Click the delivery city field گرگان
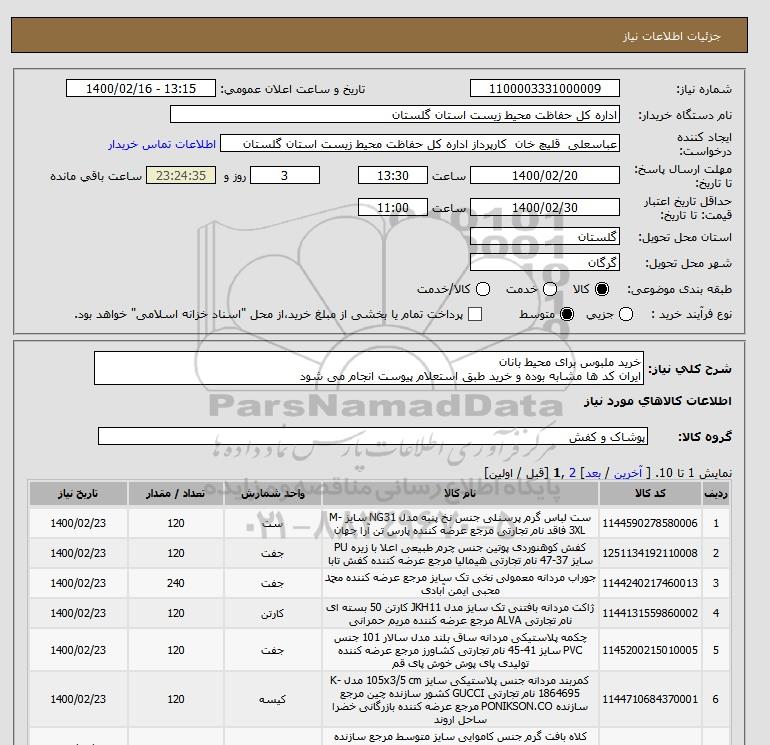The width and height of the screenshot is (770, 745). tap(545, 262)
